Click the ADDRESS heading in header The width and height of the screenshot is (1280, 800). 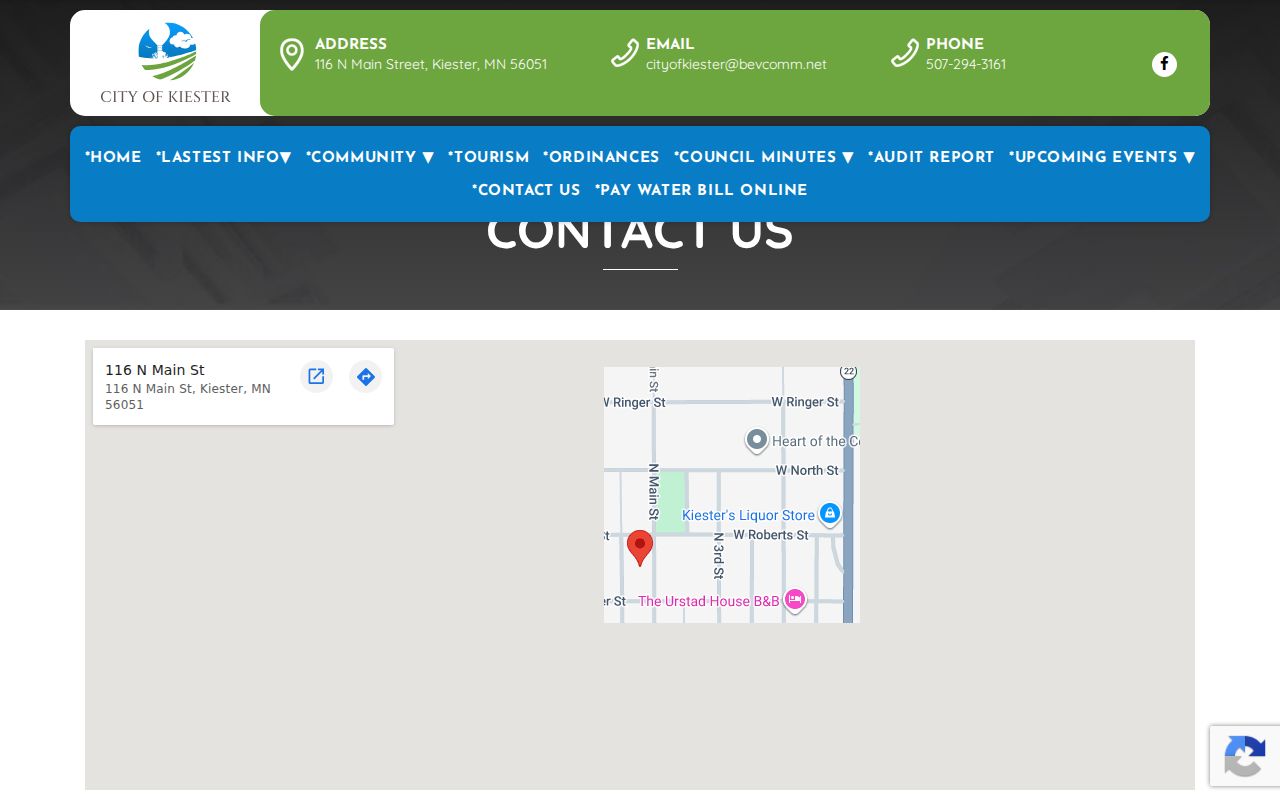[x=351, y=44]
